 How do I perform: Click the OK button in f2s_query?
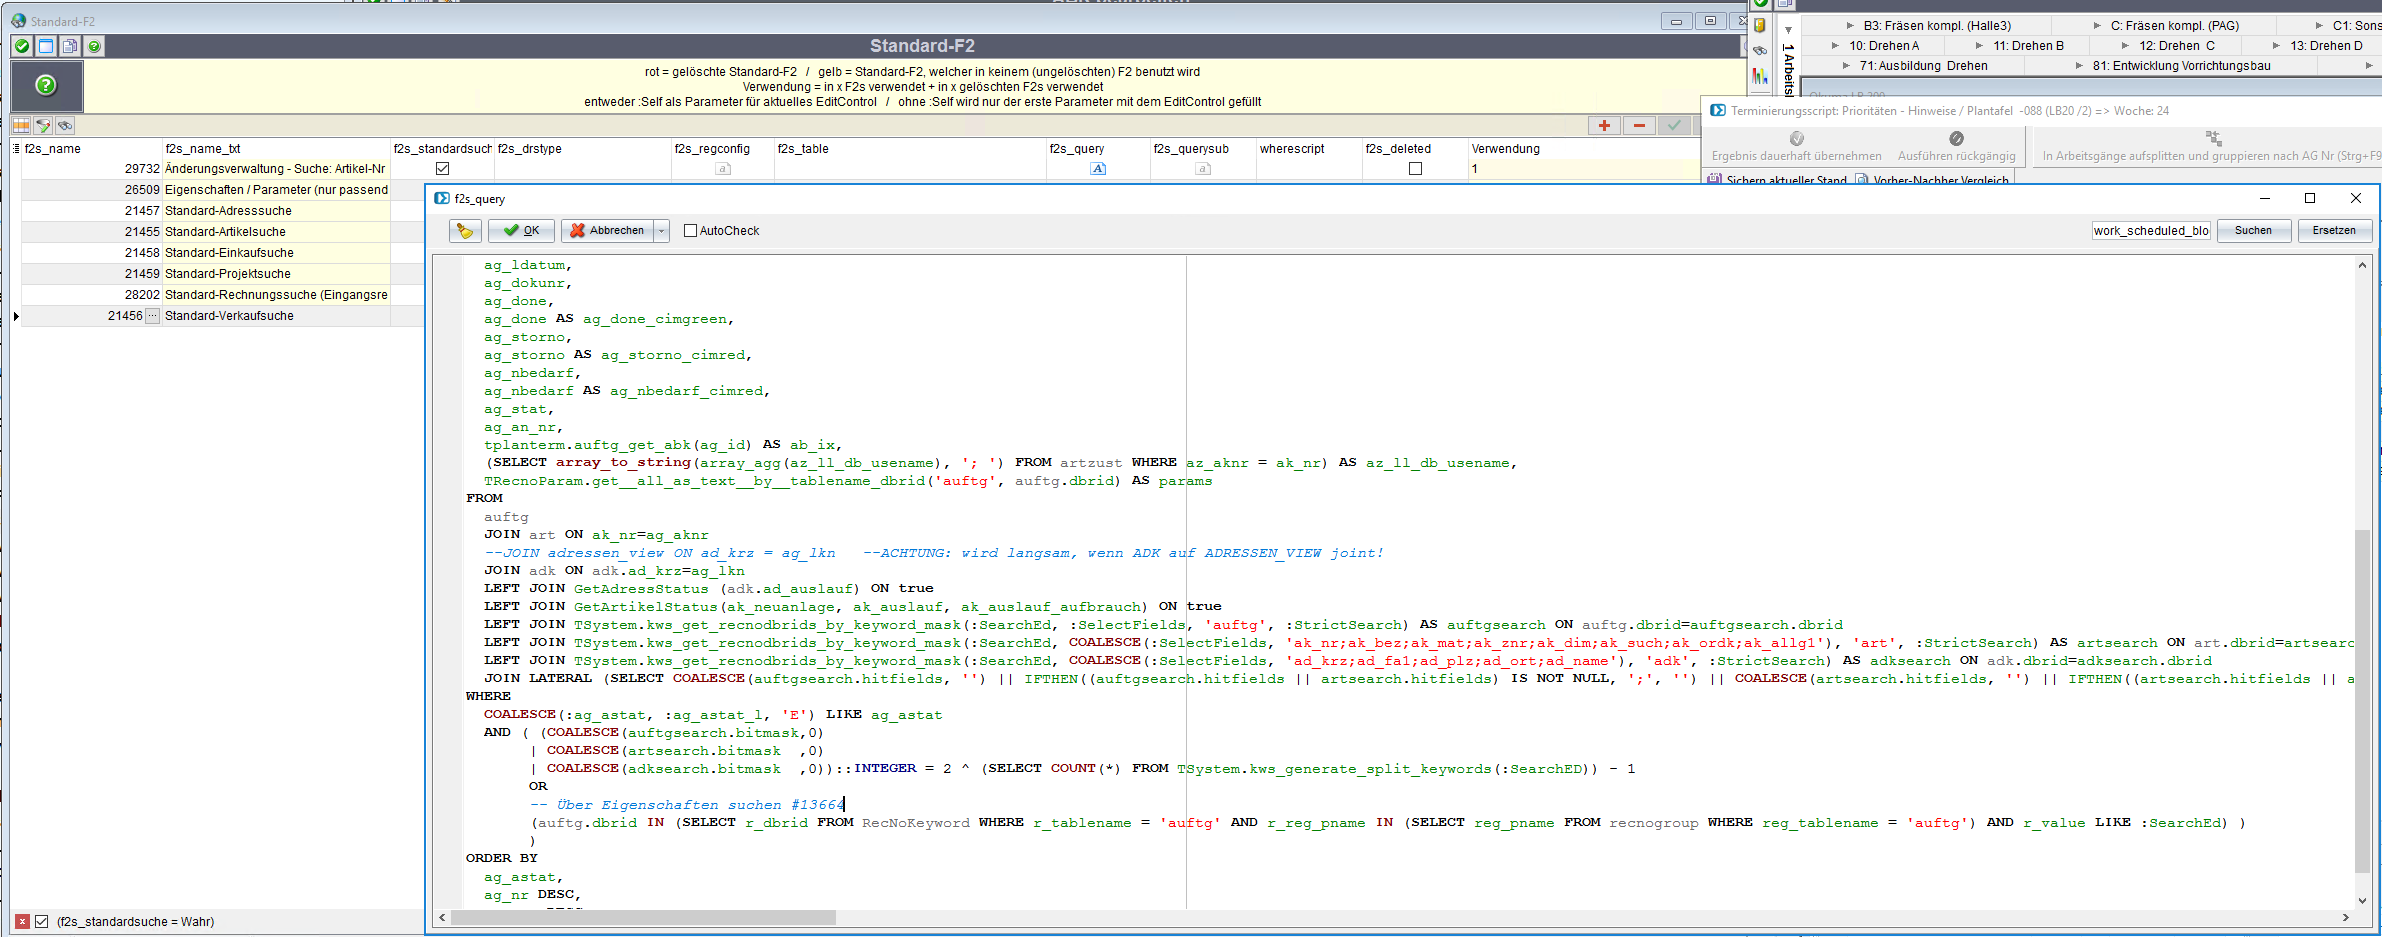point(522,231)
